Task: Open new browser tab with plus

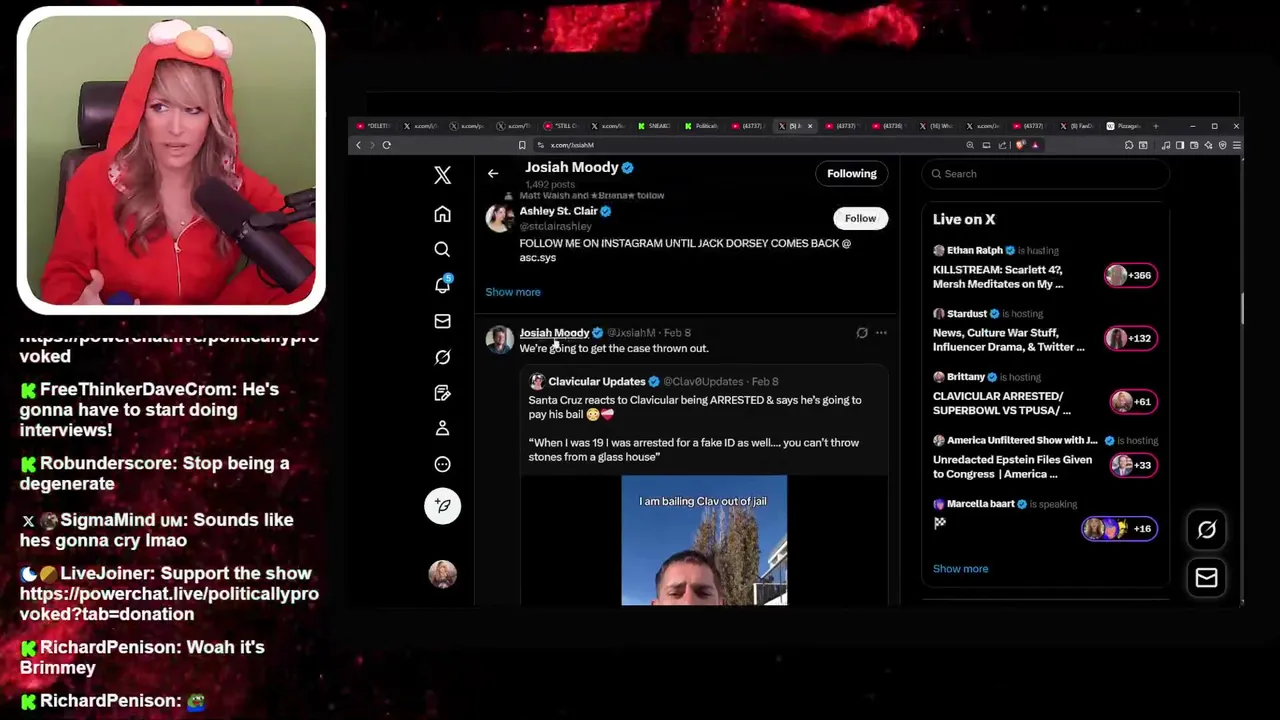Action: (x=1156, y=126)
